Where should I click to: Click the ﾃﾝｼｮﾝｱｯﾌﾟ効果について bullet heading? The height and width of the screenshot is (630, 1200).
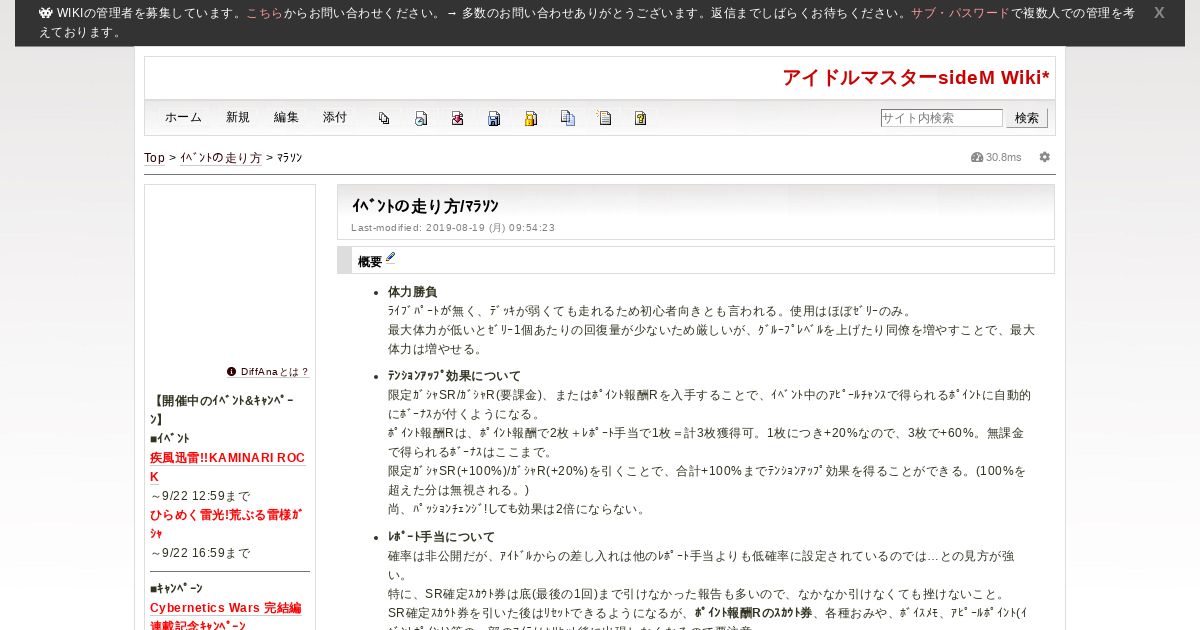(x=454, y=376)
